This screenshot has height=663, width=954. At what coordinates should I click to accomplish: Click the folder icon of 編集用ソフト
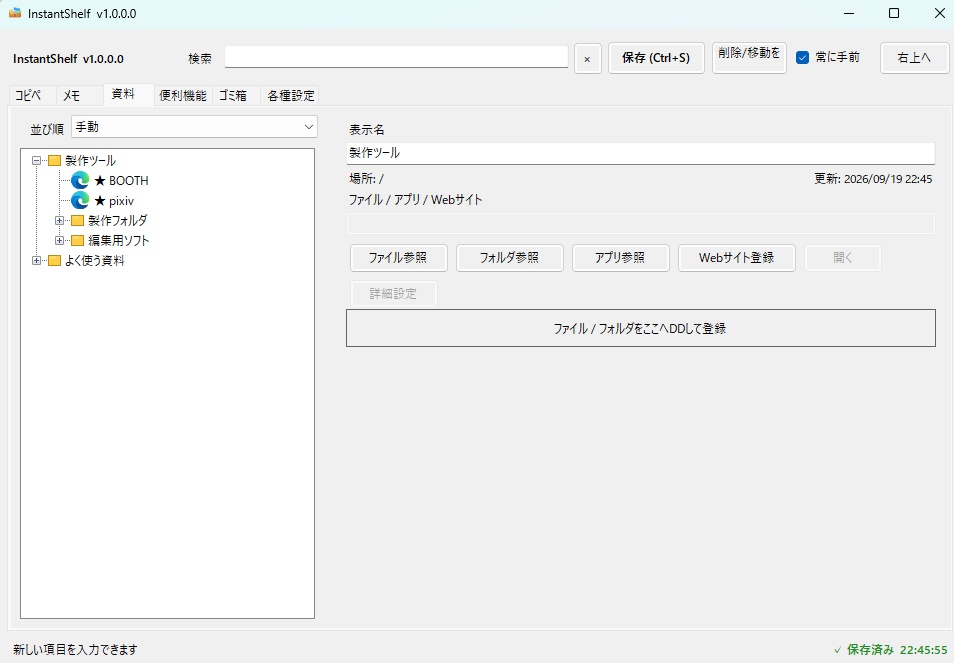click(77, 240)
